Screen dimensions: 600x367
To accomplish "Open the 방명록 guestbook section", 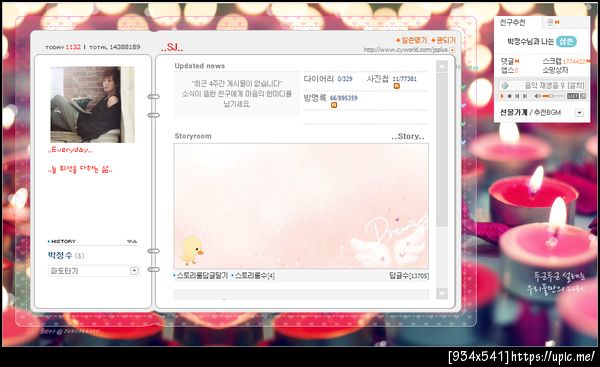I will [315, 98].
